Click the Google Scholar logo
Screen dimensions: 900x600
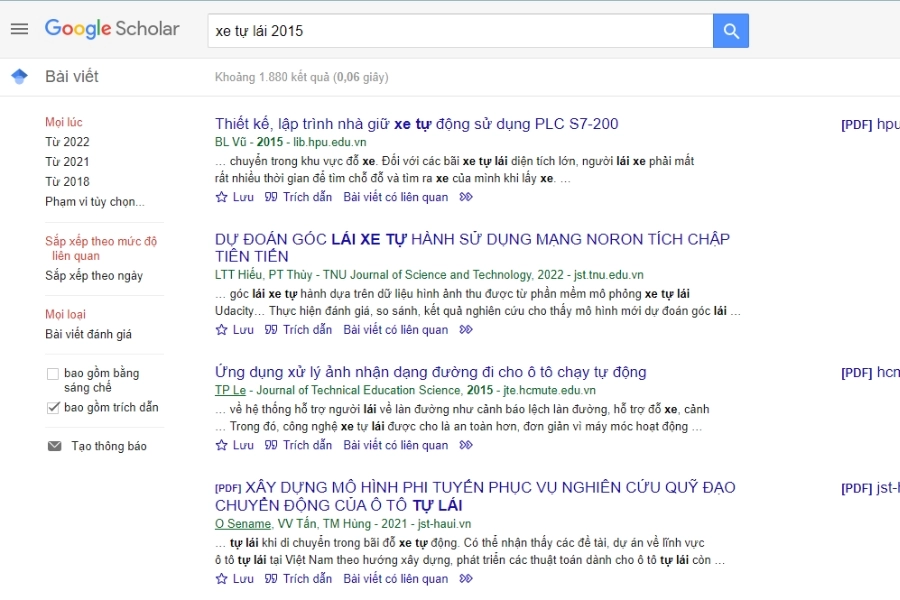[x=112, y=29]
